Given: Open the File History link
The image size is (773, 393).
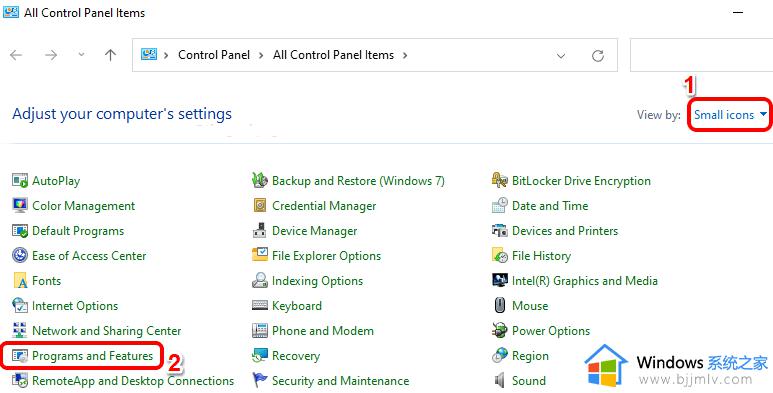Looking at the screenshot, I should click(x=541, y=256).
